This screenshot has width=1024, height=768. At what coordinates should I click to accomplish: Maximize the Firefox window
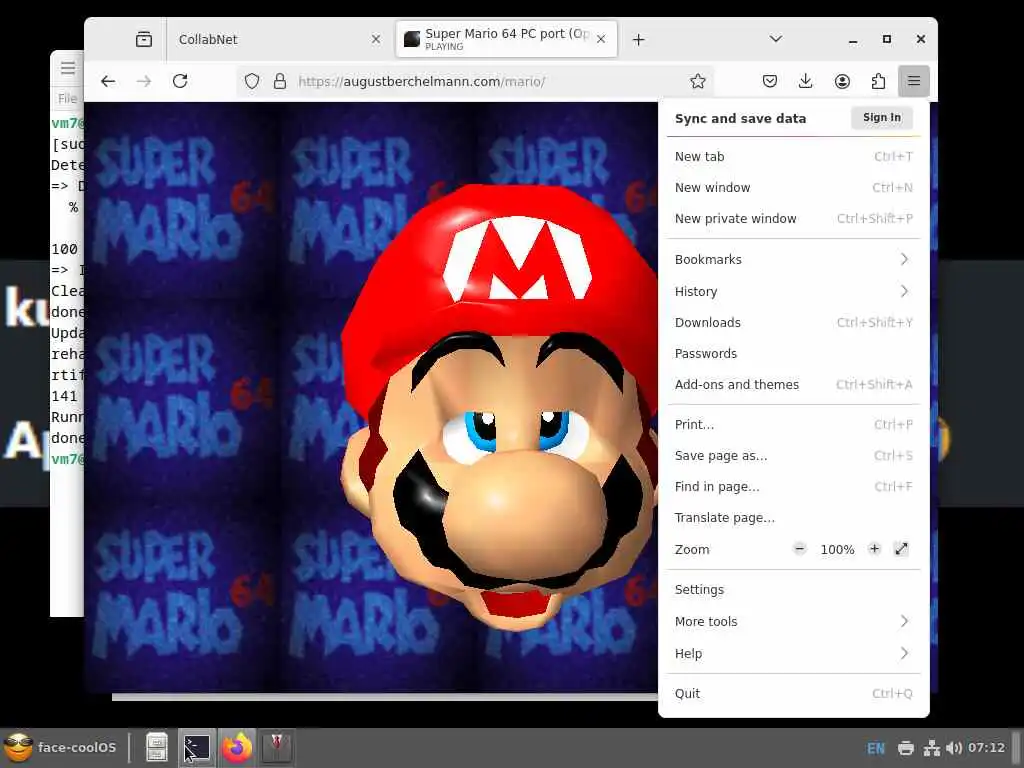point(887,39)
